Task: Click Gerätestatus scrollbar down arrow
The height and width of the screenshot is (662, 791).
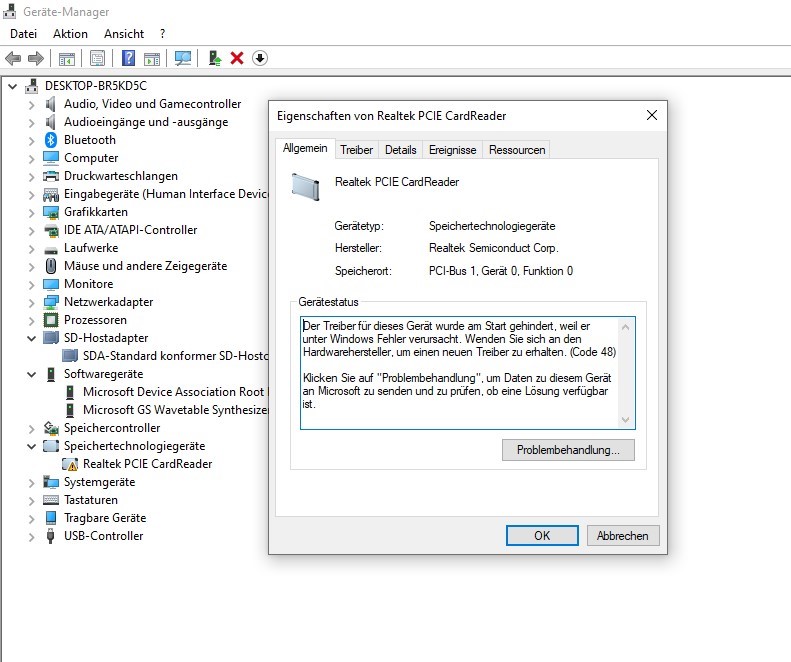Action: coord(626,420)
